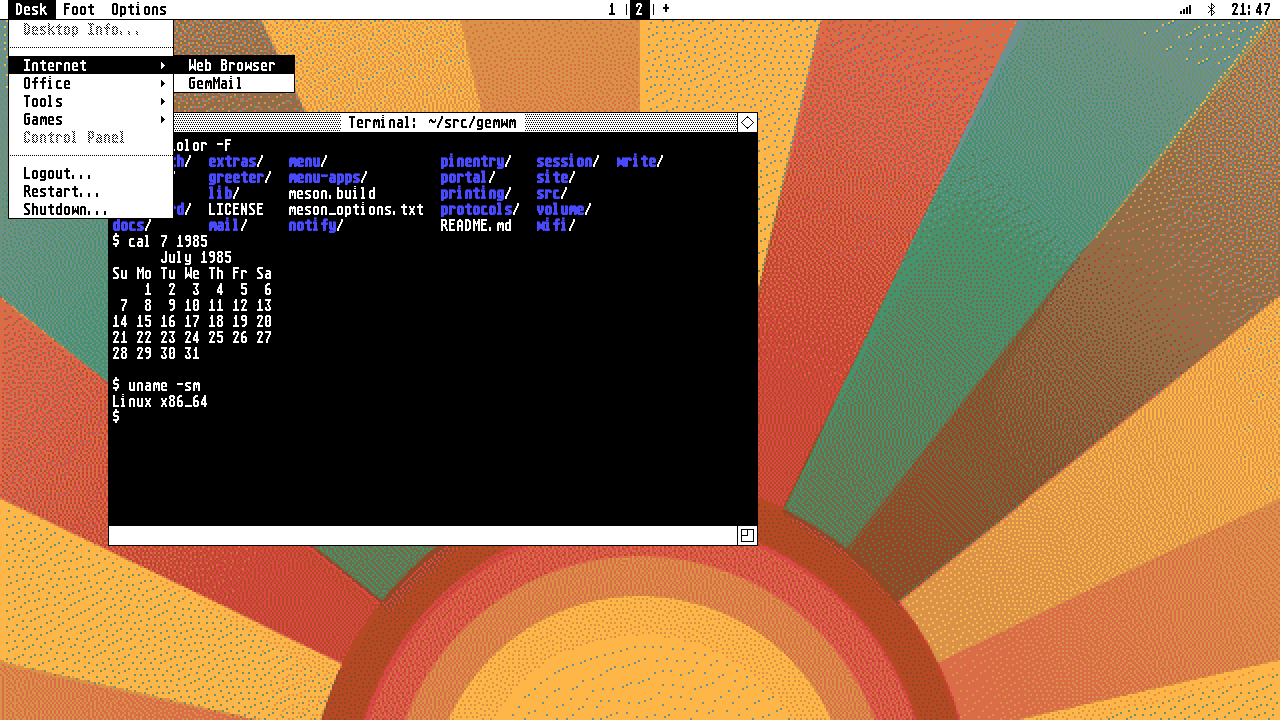Click the volume/ directory entry
Viewport: 1280px width, 720px height.
[x=564, y=209]
